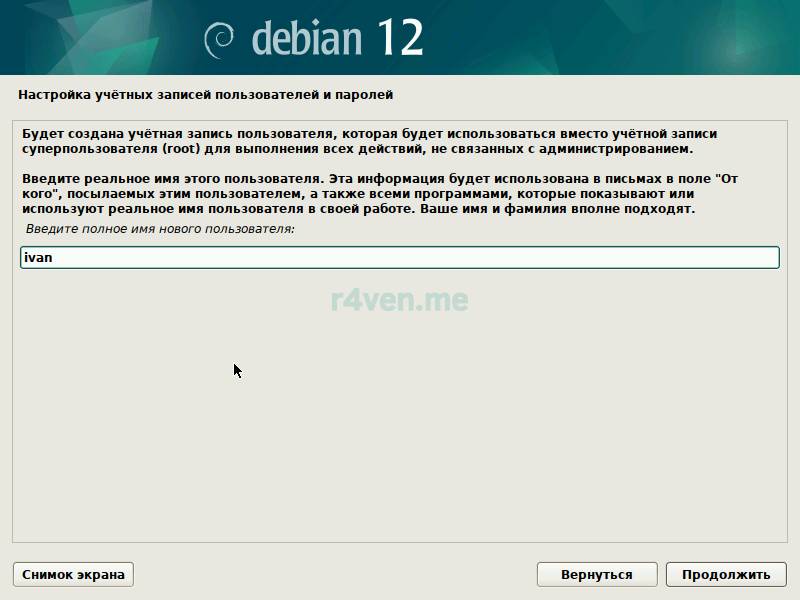Click the label "Введите полное имя нового пользователя"
The height and width of the screenshot is (600, 800).
click(x=160, y=230)
